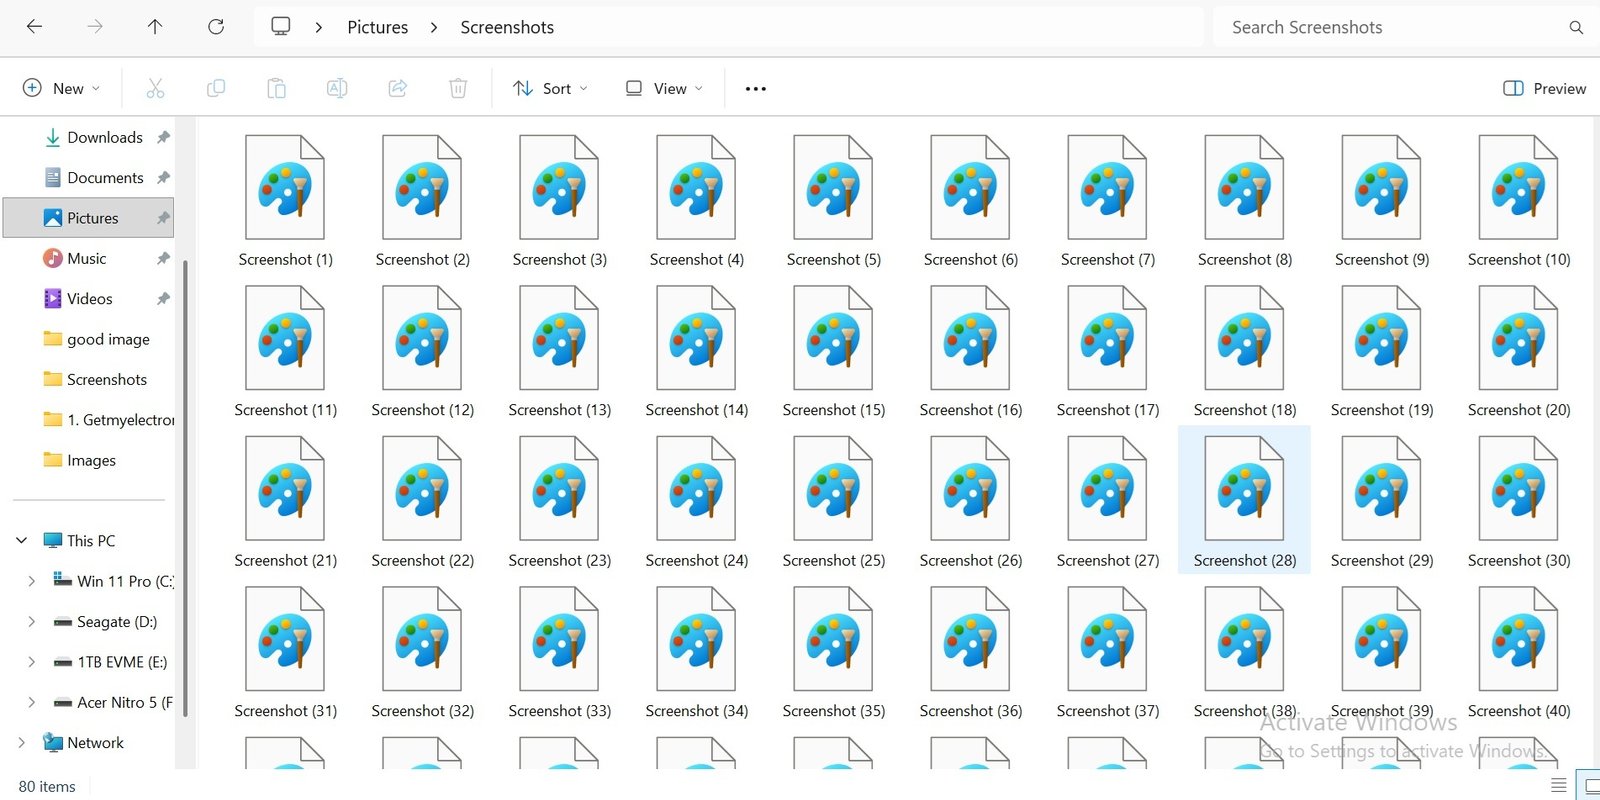Viewport: 1600px width, 800px height.
Task: Click the Delete trash icon
Action: 458,88
